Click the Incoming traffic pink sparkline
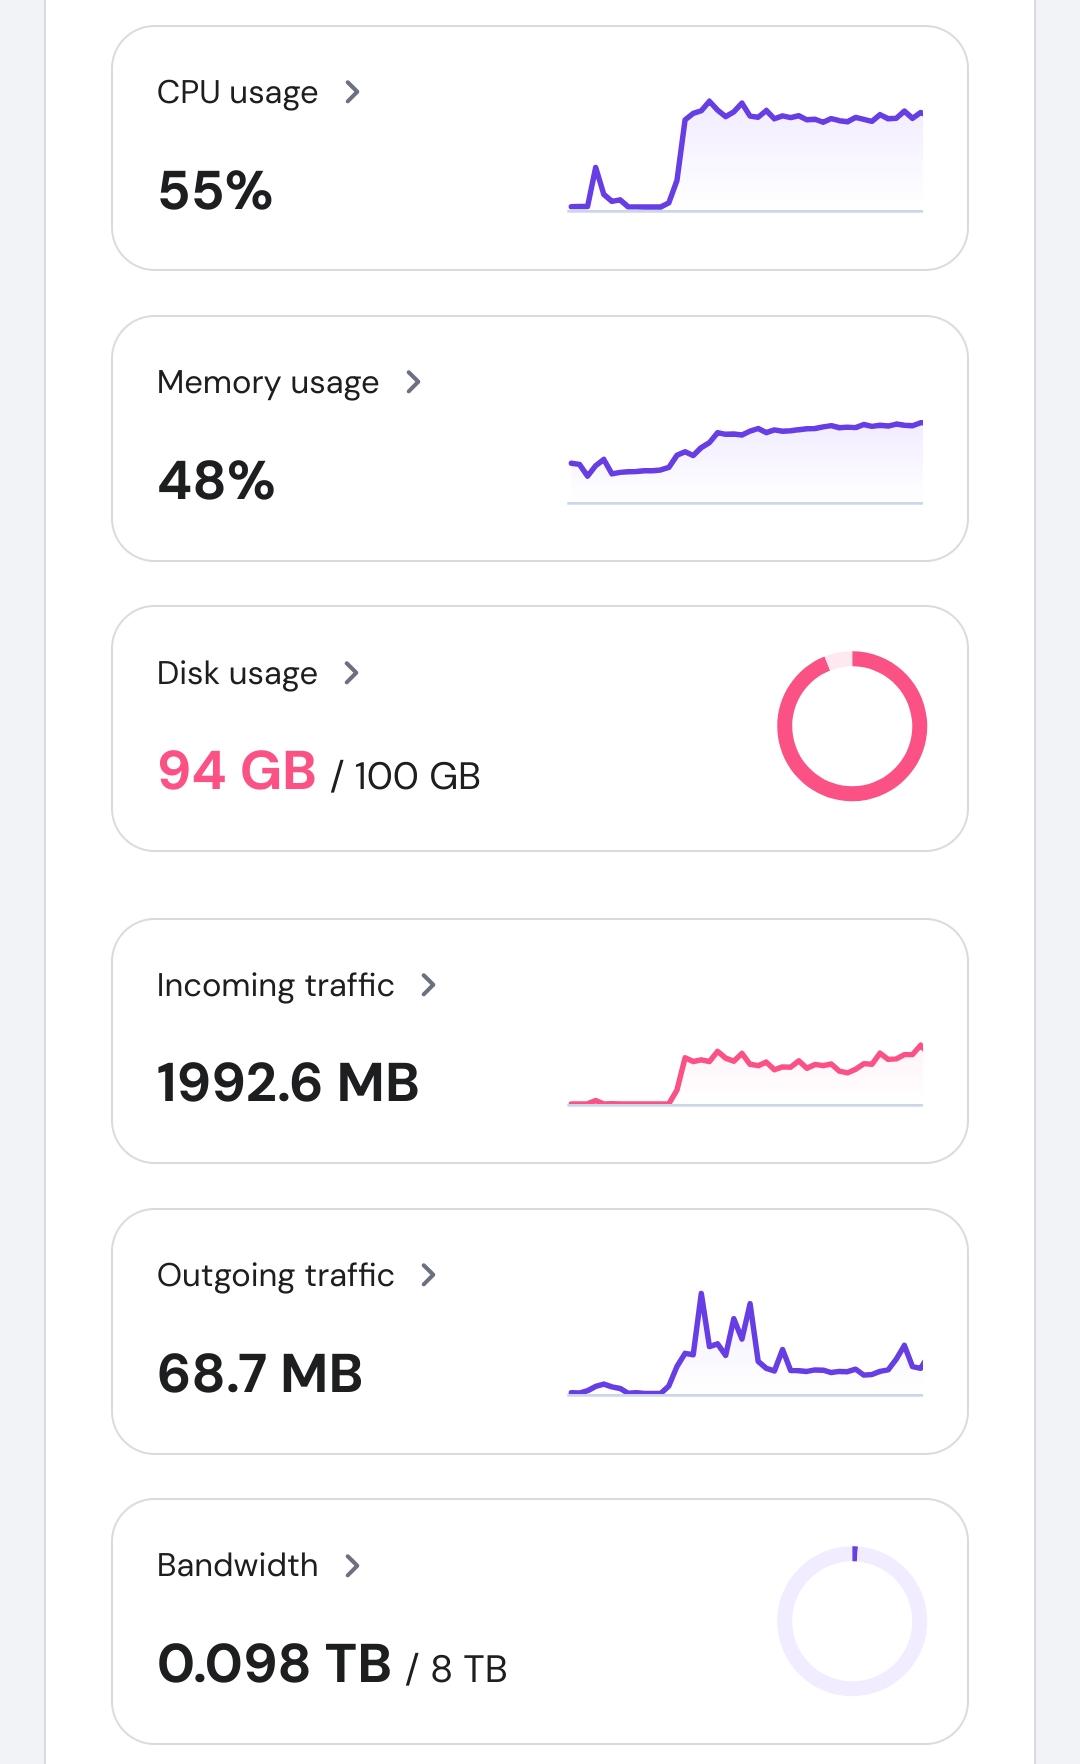The image size is (1080, 1764). point(745,1074)
